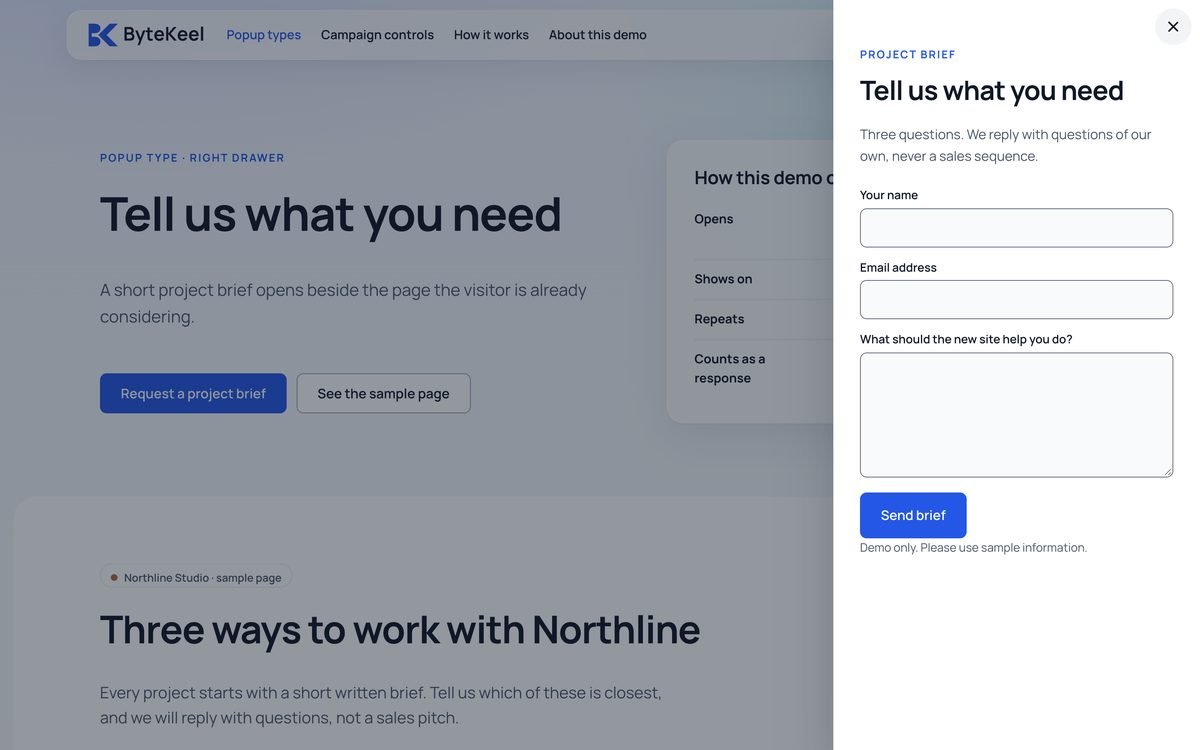
Task: Click the Opens row in demo card
Action: [764, 219]
